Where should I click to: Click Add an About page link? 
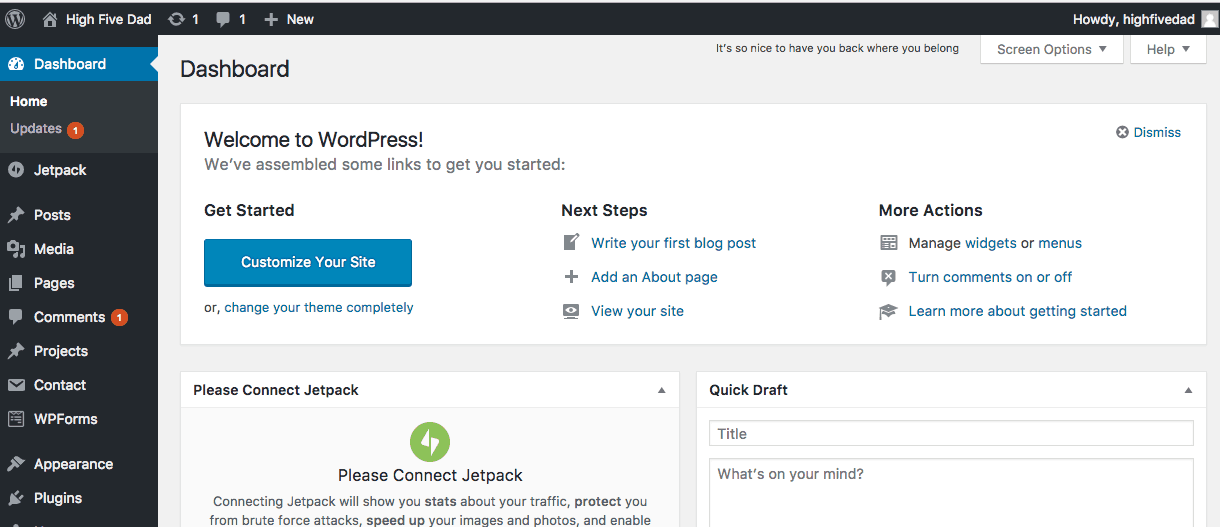(x=654, y=277)
